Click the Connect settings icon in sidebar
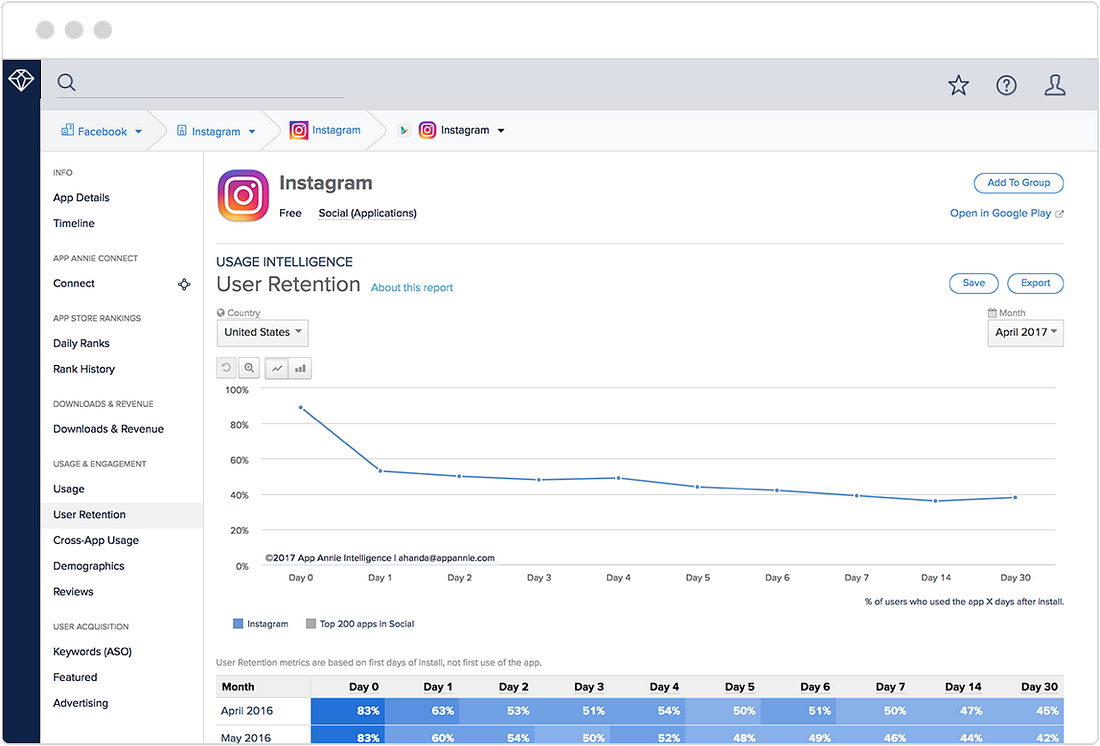The width and height of the screenshot is (1100, 746). pyautogui.click(x=184, y=284)
